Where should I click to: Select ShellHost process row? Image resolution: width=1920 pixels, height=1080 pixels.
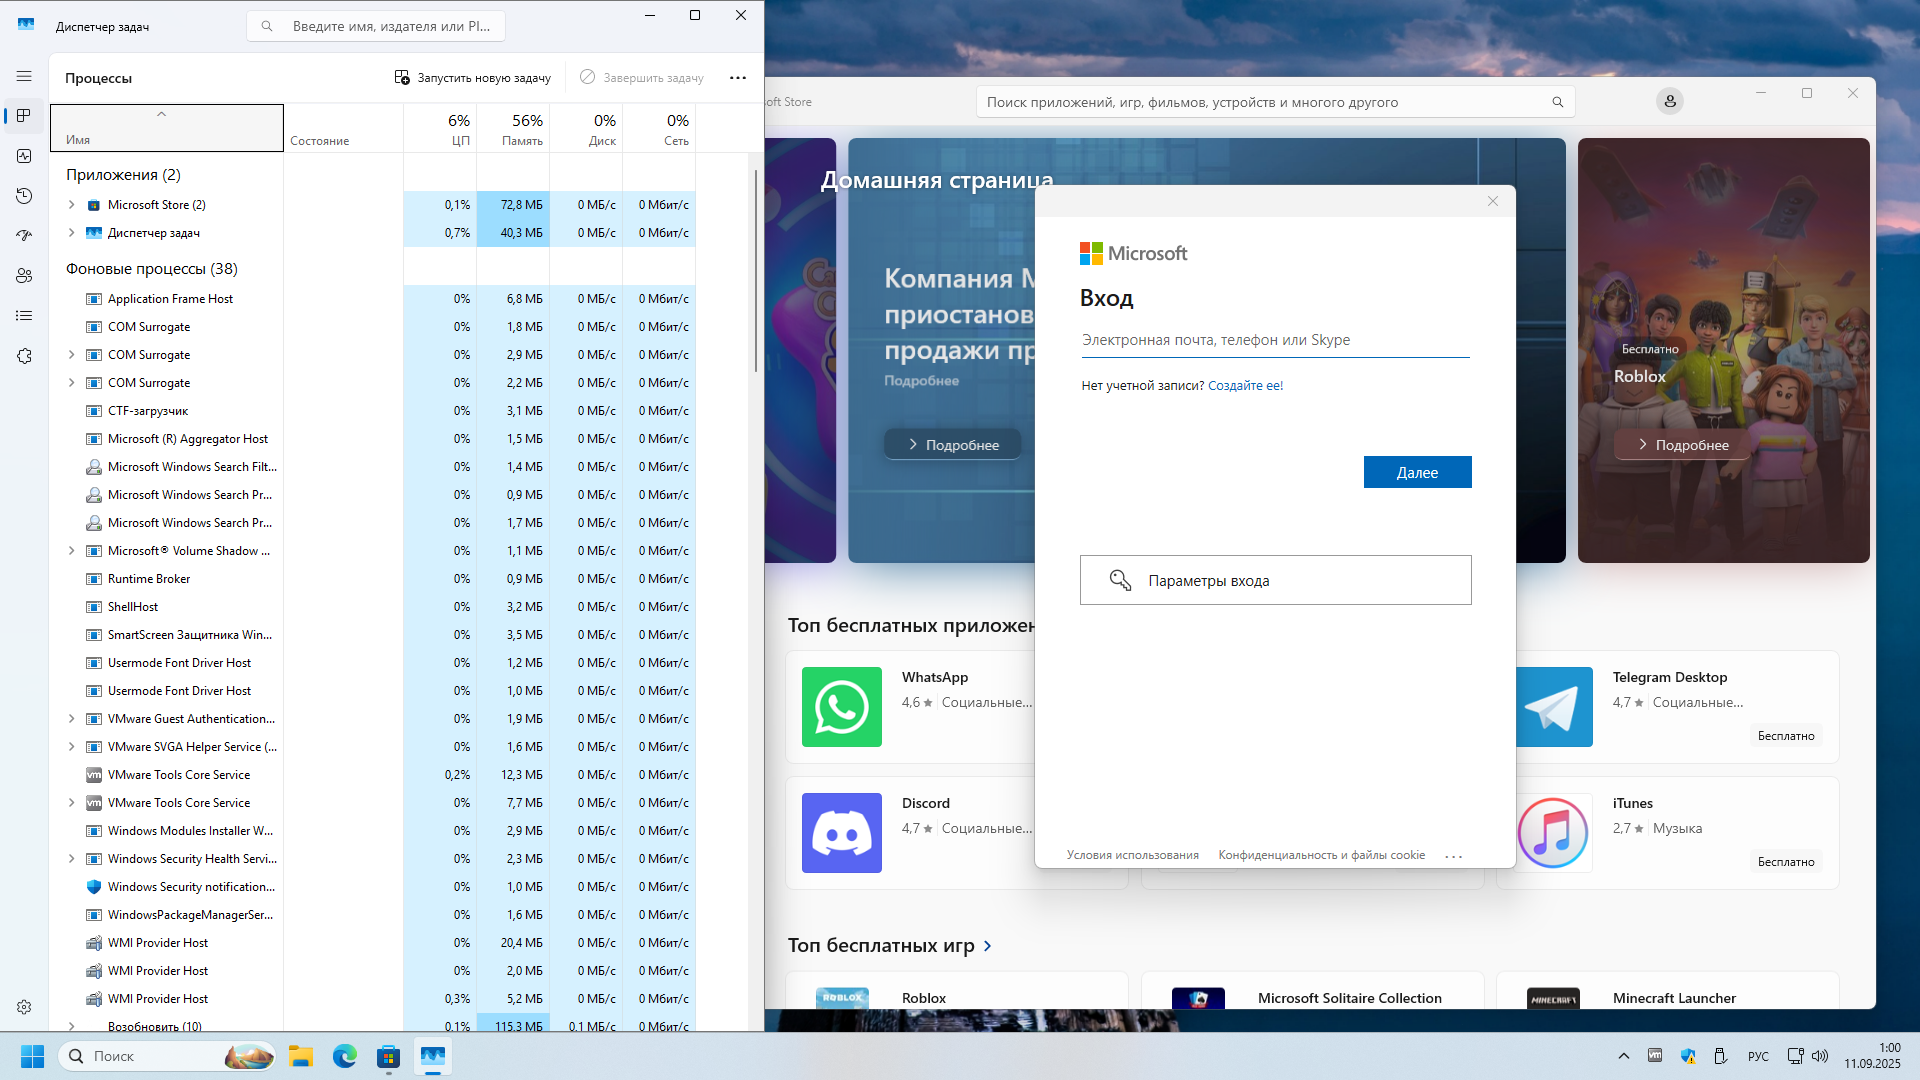pos(373,607)
